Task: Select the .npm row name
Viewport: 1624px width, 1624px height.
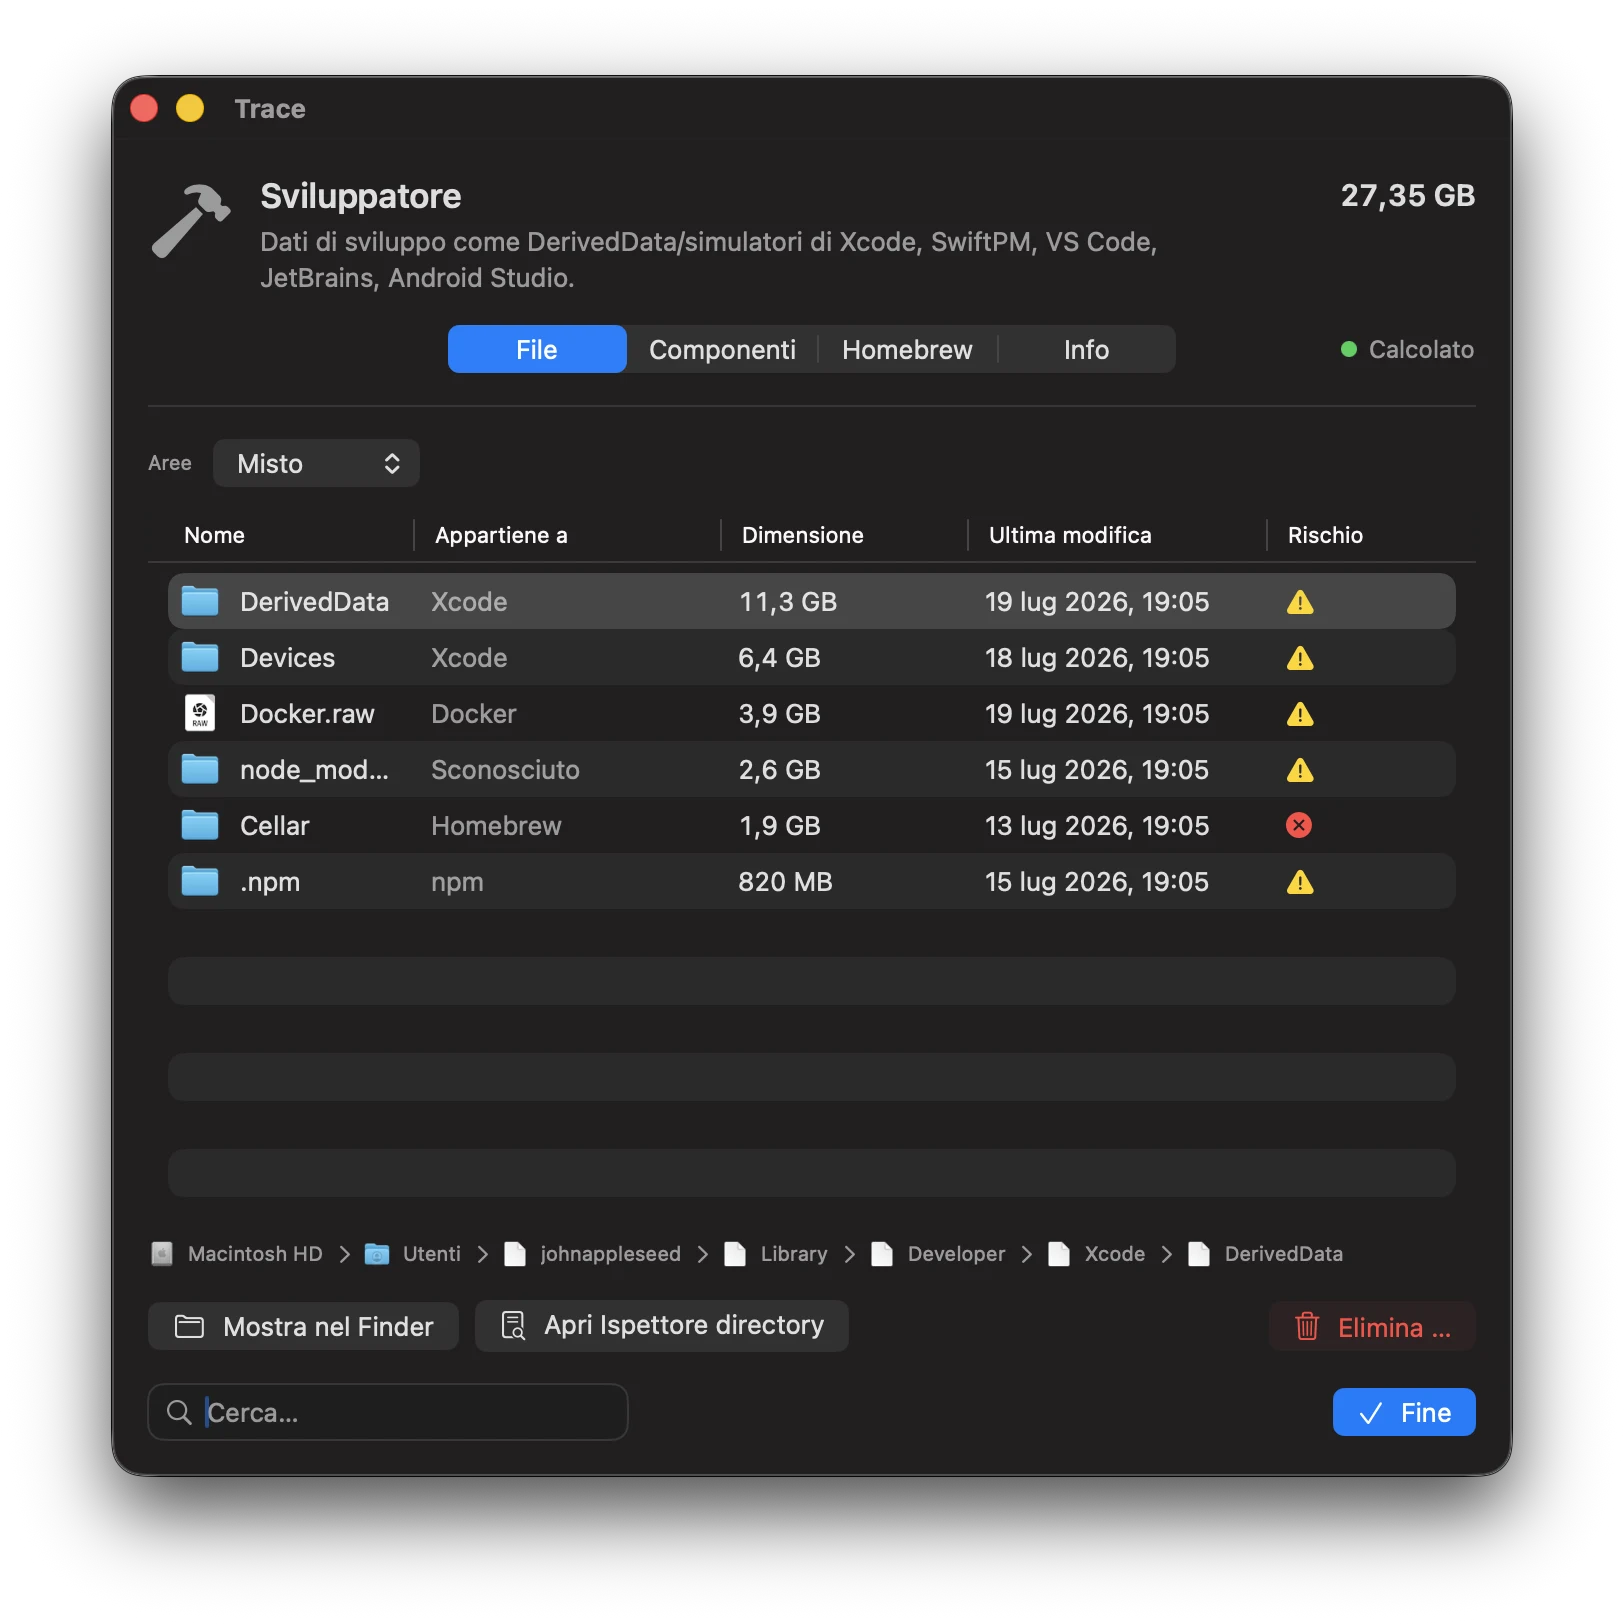Action: (x=270, y=882)
